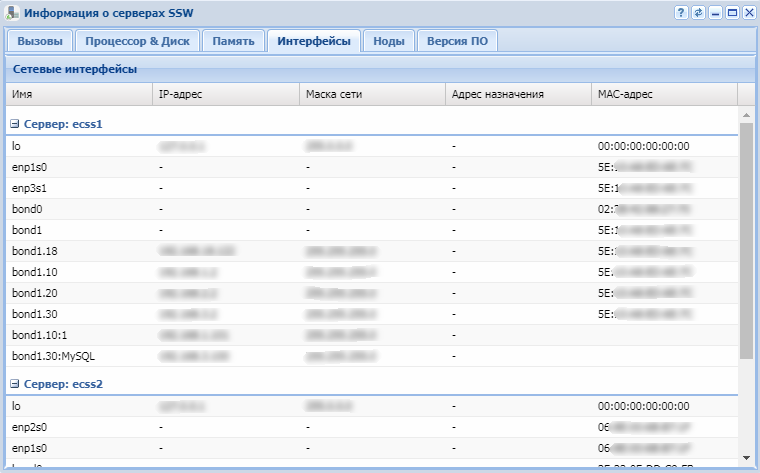Click the SSW server info window icon
Screen dimensions: 760x473
tap(12, 13)
